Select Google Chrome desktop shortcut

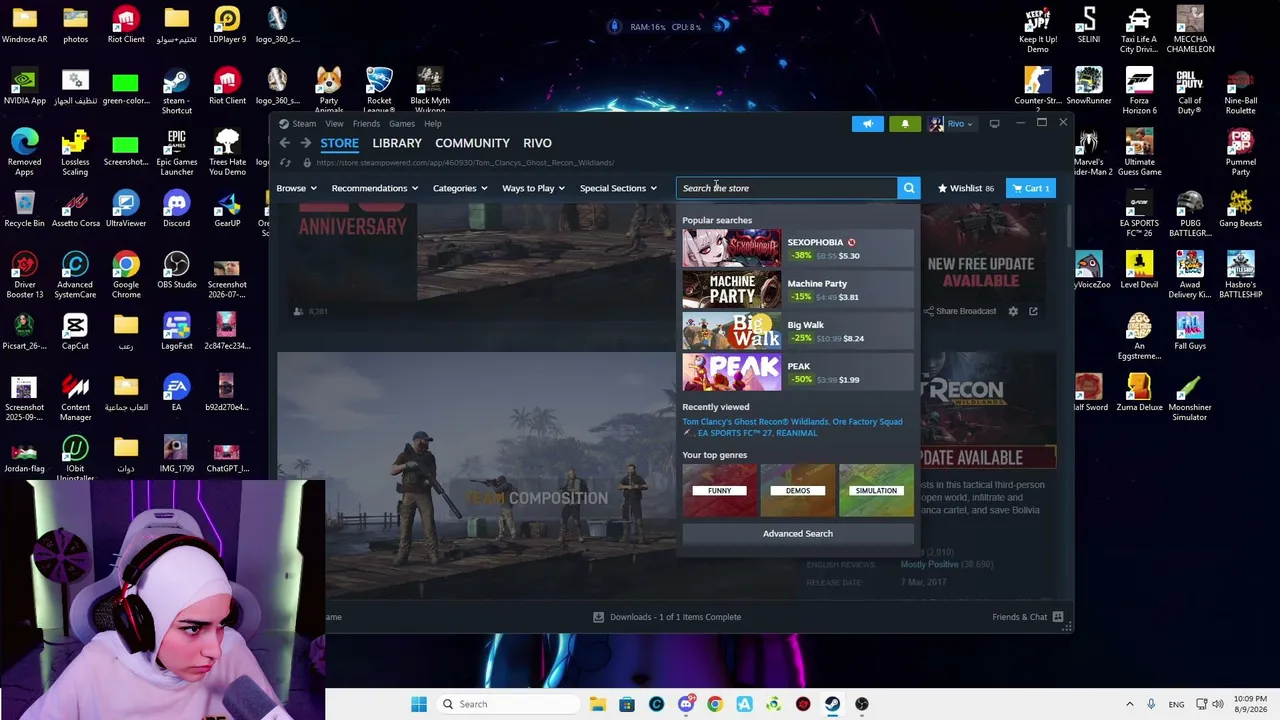pyautogui.click(x=126, y=276)
